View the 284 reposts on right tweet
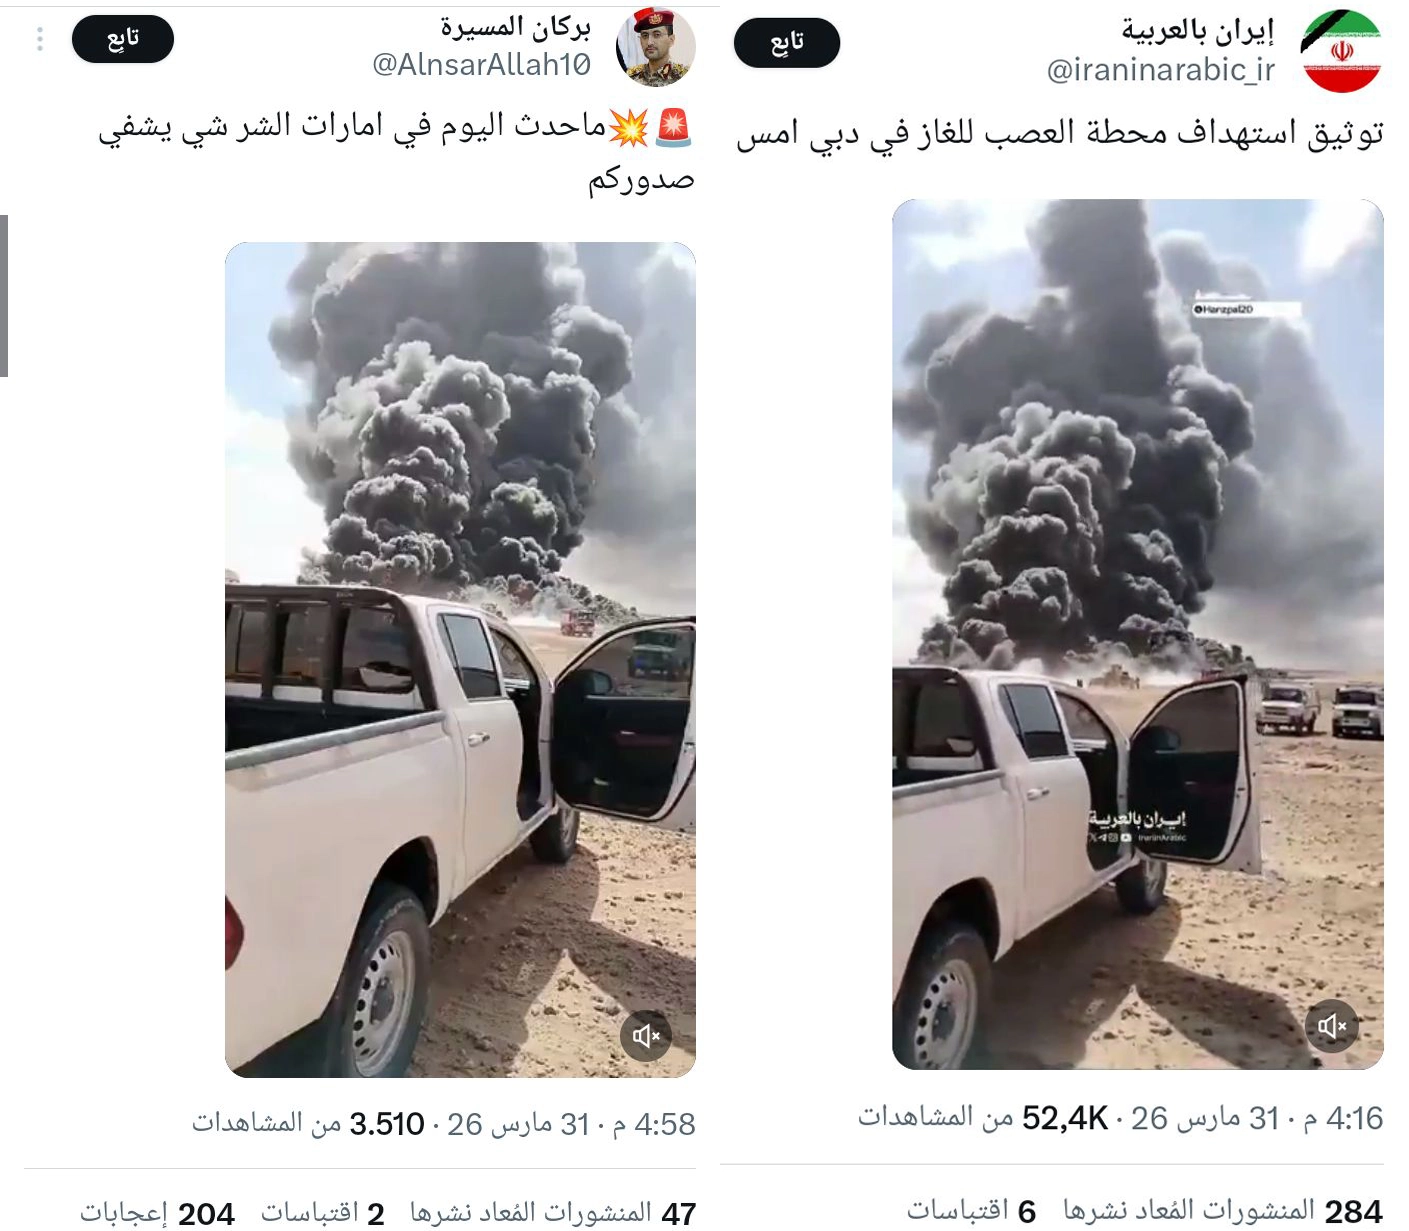Screen dimensions: 1409x1231 pyautogui.click(x=1223, y=1211)
